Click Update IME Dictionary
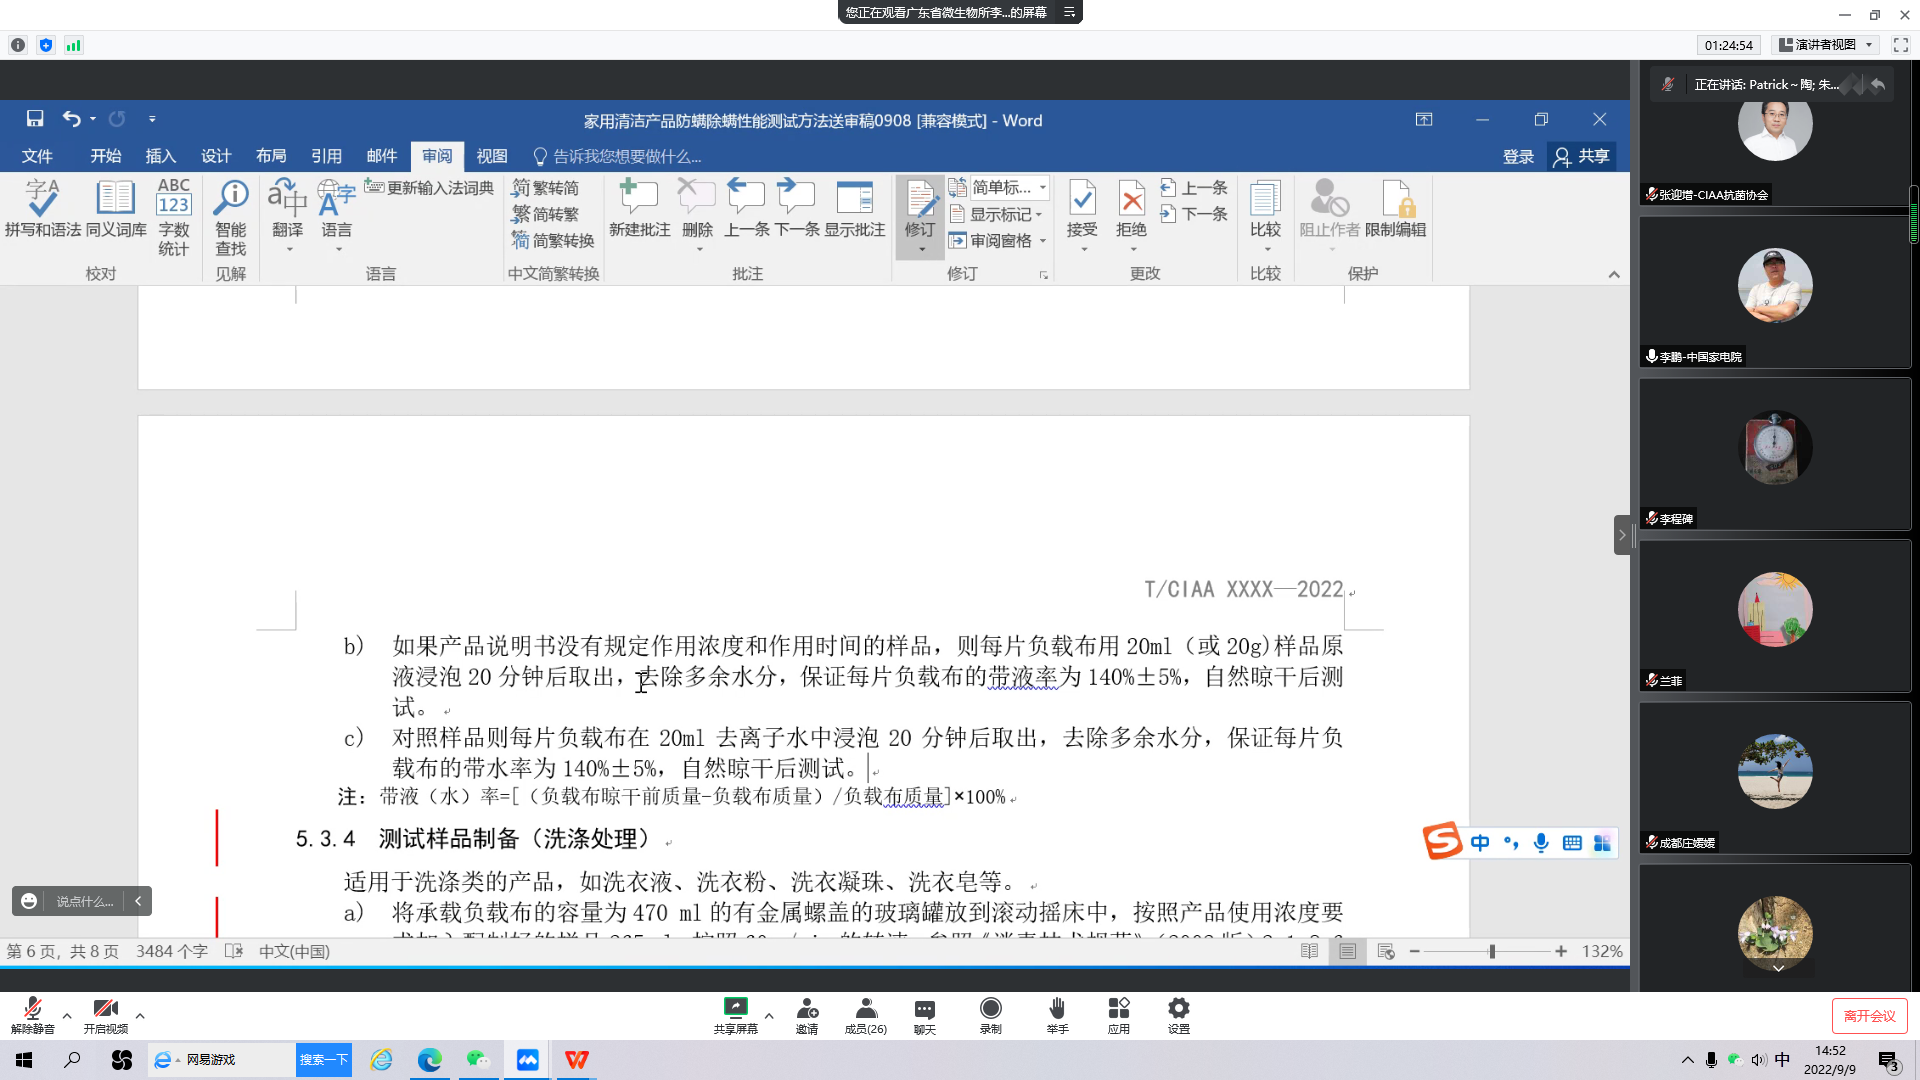 tap(430, 188)
